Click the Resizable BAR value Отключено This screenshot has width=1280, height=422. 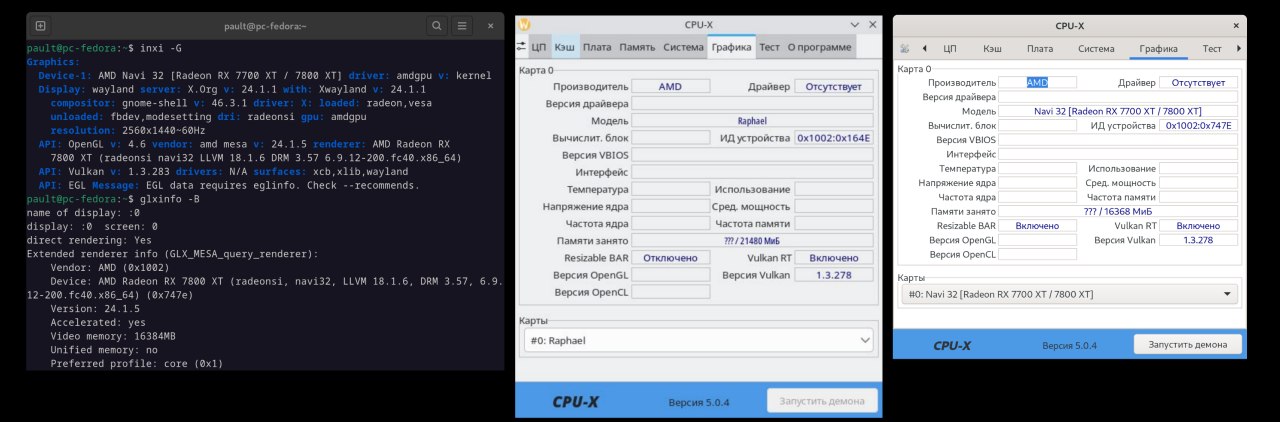pos(670,258)
